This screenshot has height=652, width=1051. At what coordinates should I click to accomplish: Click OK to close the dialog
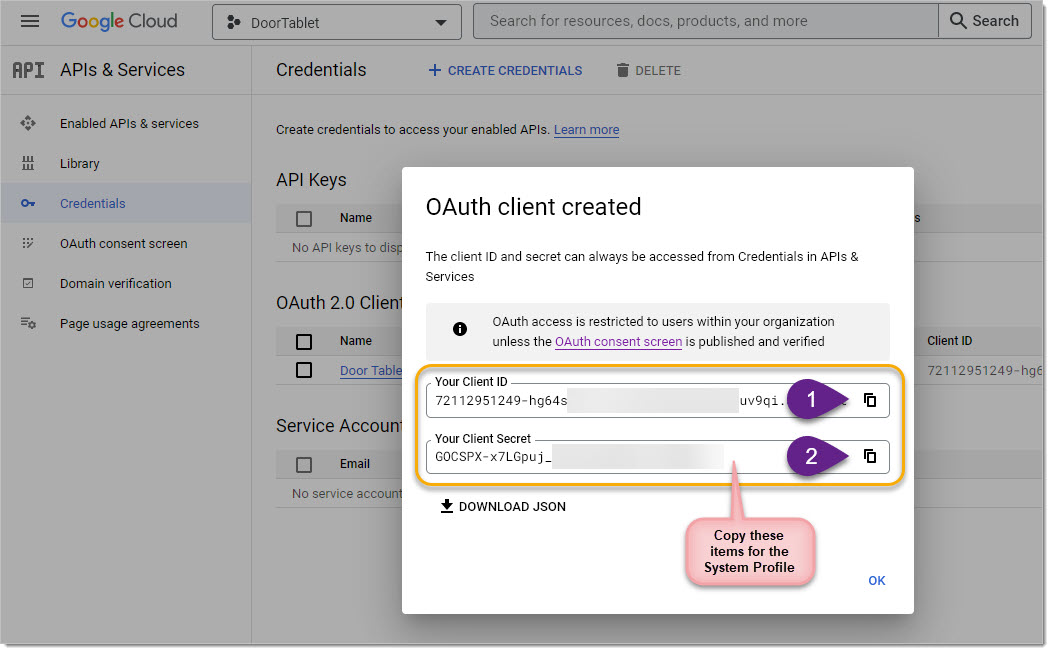point(877,581)
